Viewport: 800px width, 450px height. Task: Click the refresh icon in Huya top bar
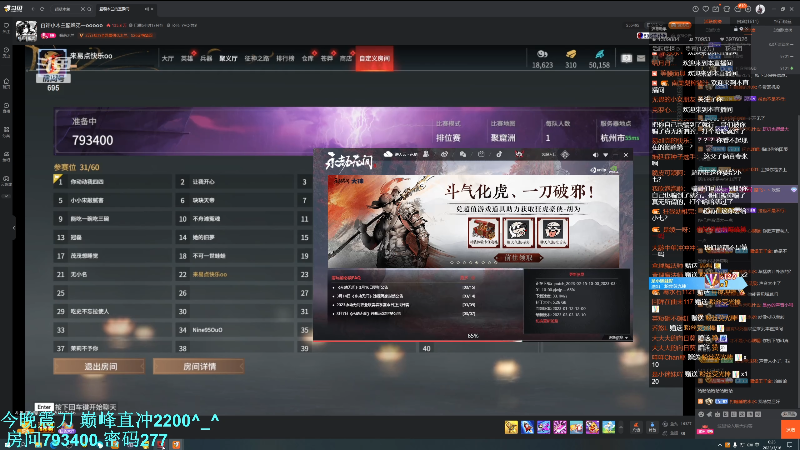(42, 9)
